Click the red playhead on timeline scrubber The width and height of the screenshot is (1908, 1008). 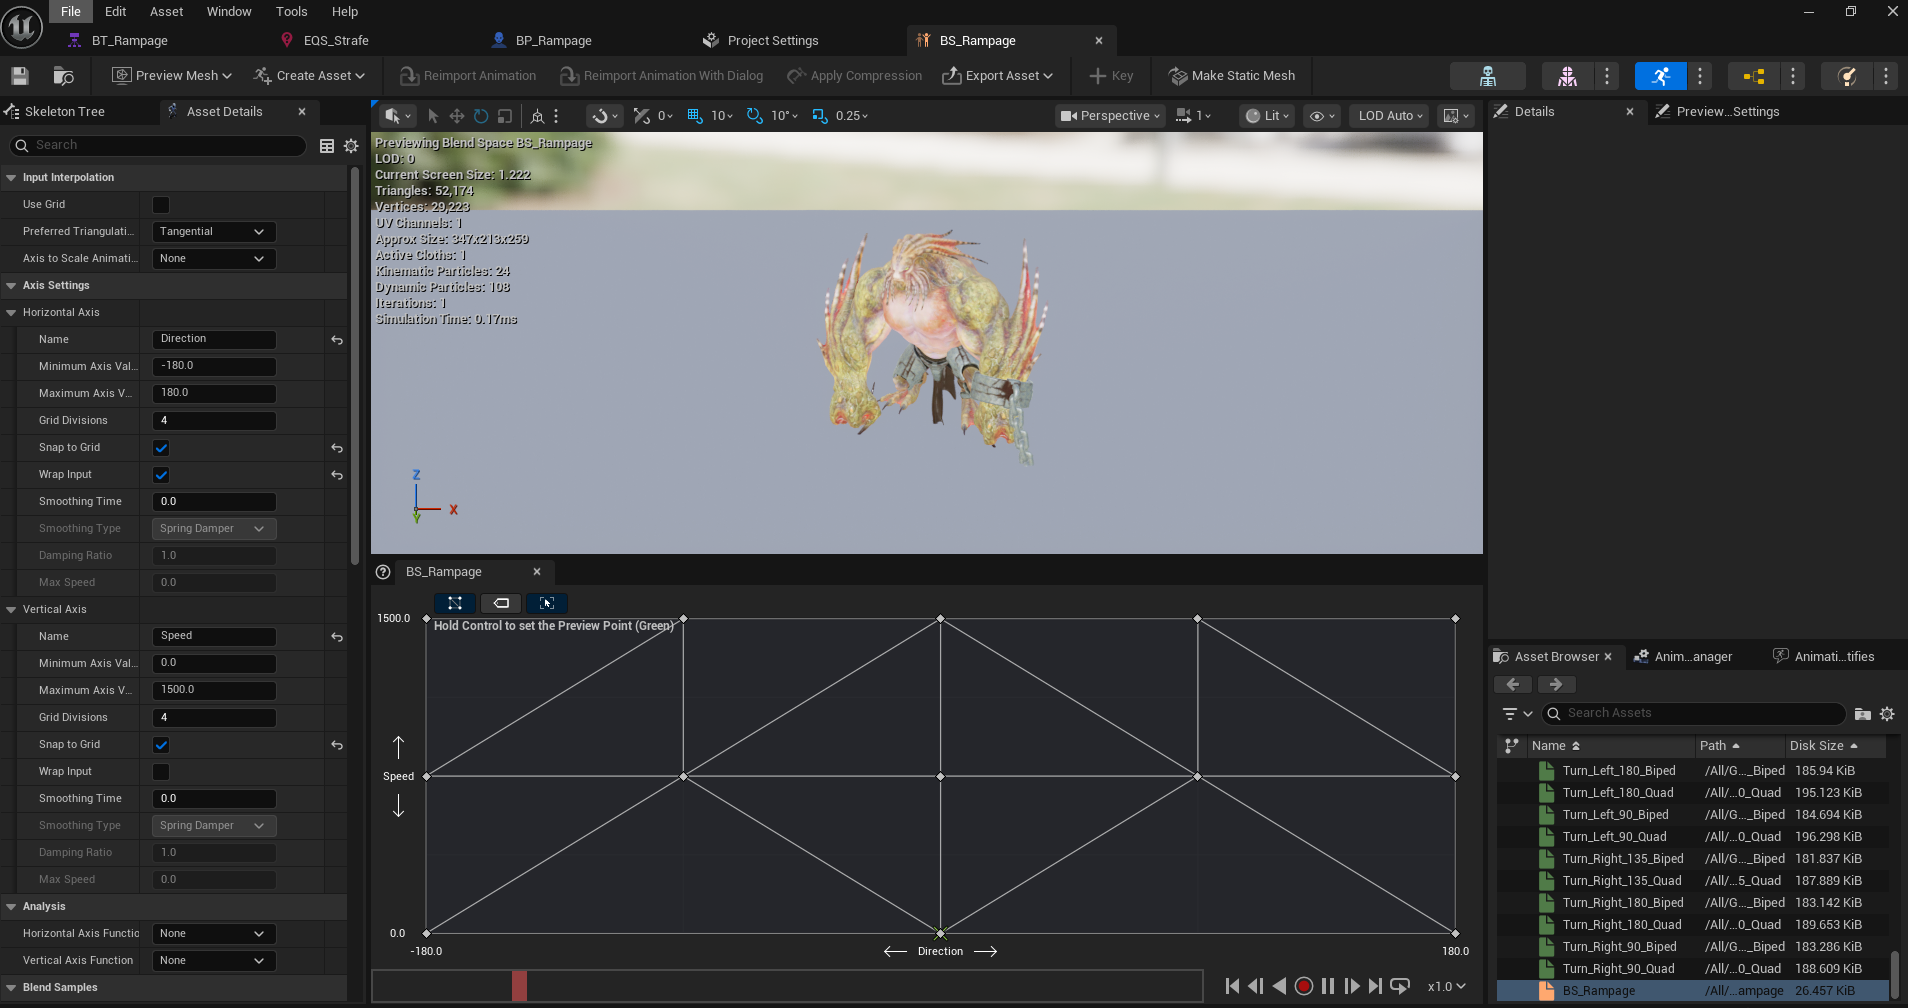tap(519, 986)
